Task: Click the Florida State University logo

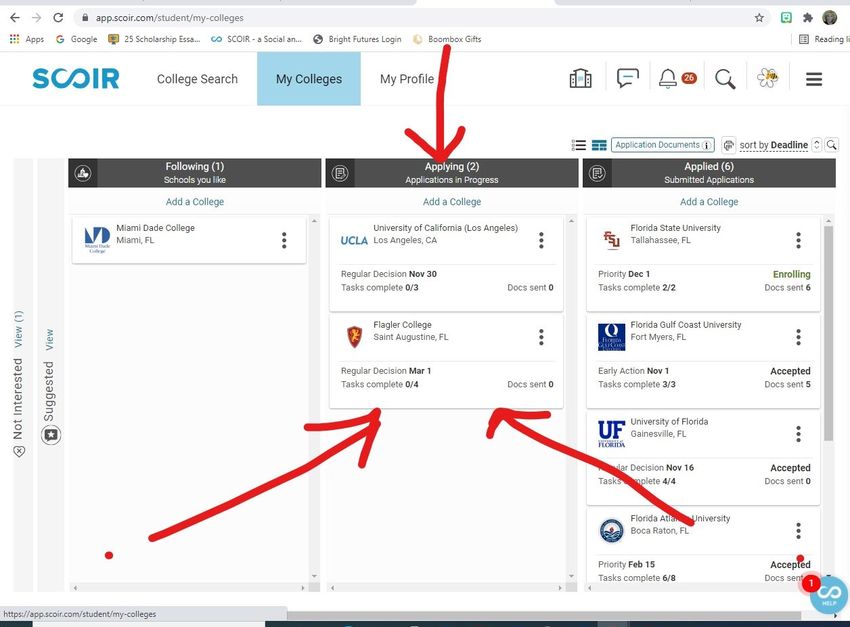Action: (x=611, y=239)
